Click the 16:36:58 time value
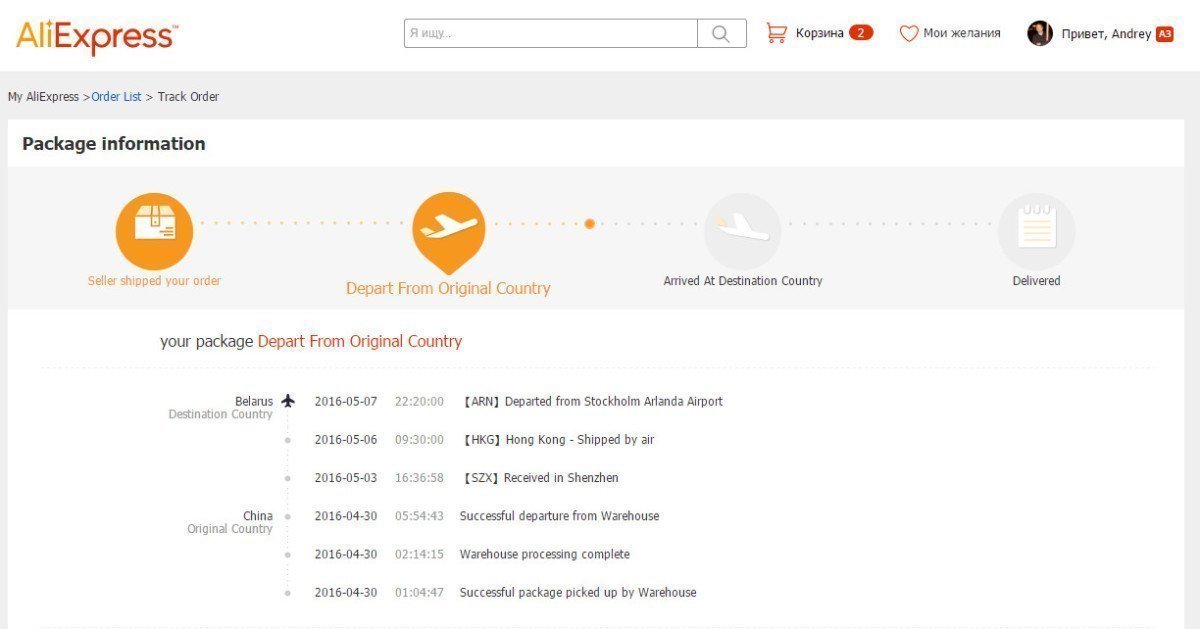 coord(419,478)
